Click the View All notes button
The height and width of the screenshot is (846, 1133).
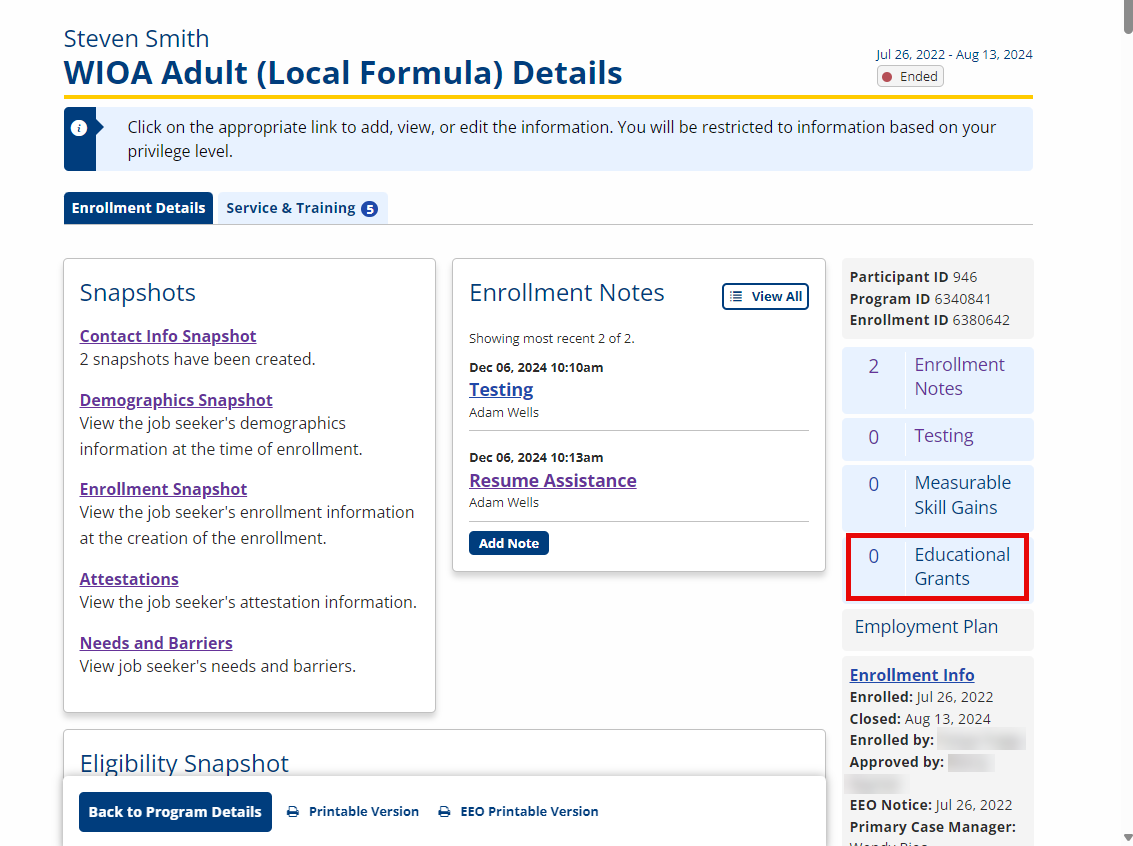coord(765,296)
